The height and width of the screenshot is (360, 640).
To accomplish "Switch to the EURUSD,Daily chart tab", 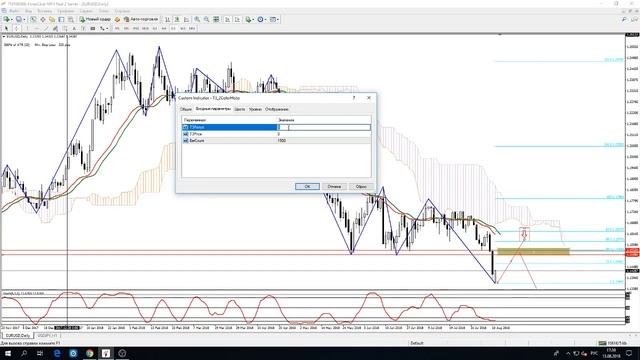I will 18,336.
